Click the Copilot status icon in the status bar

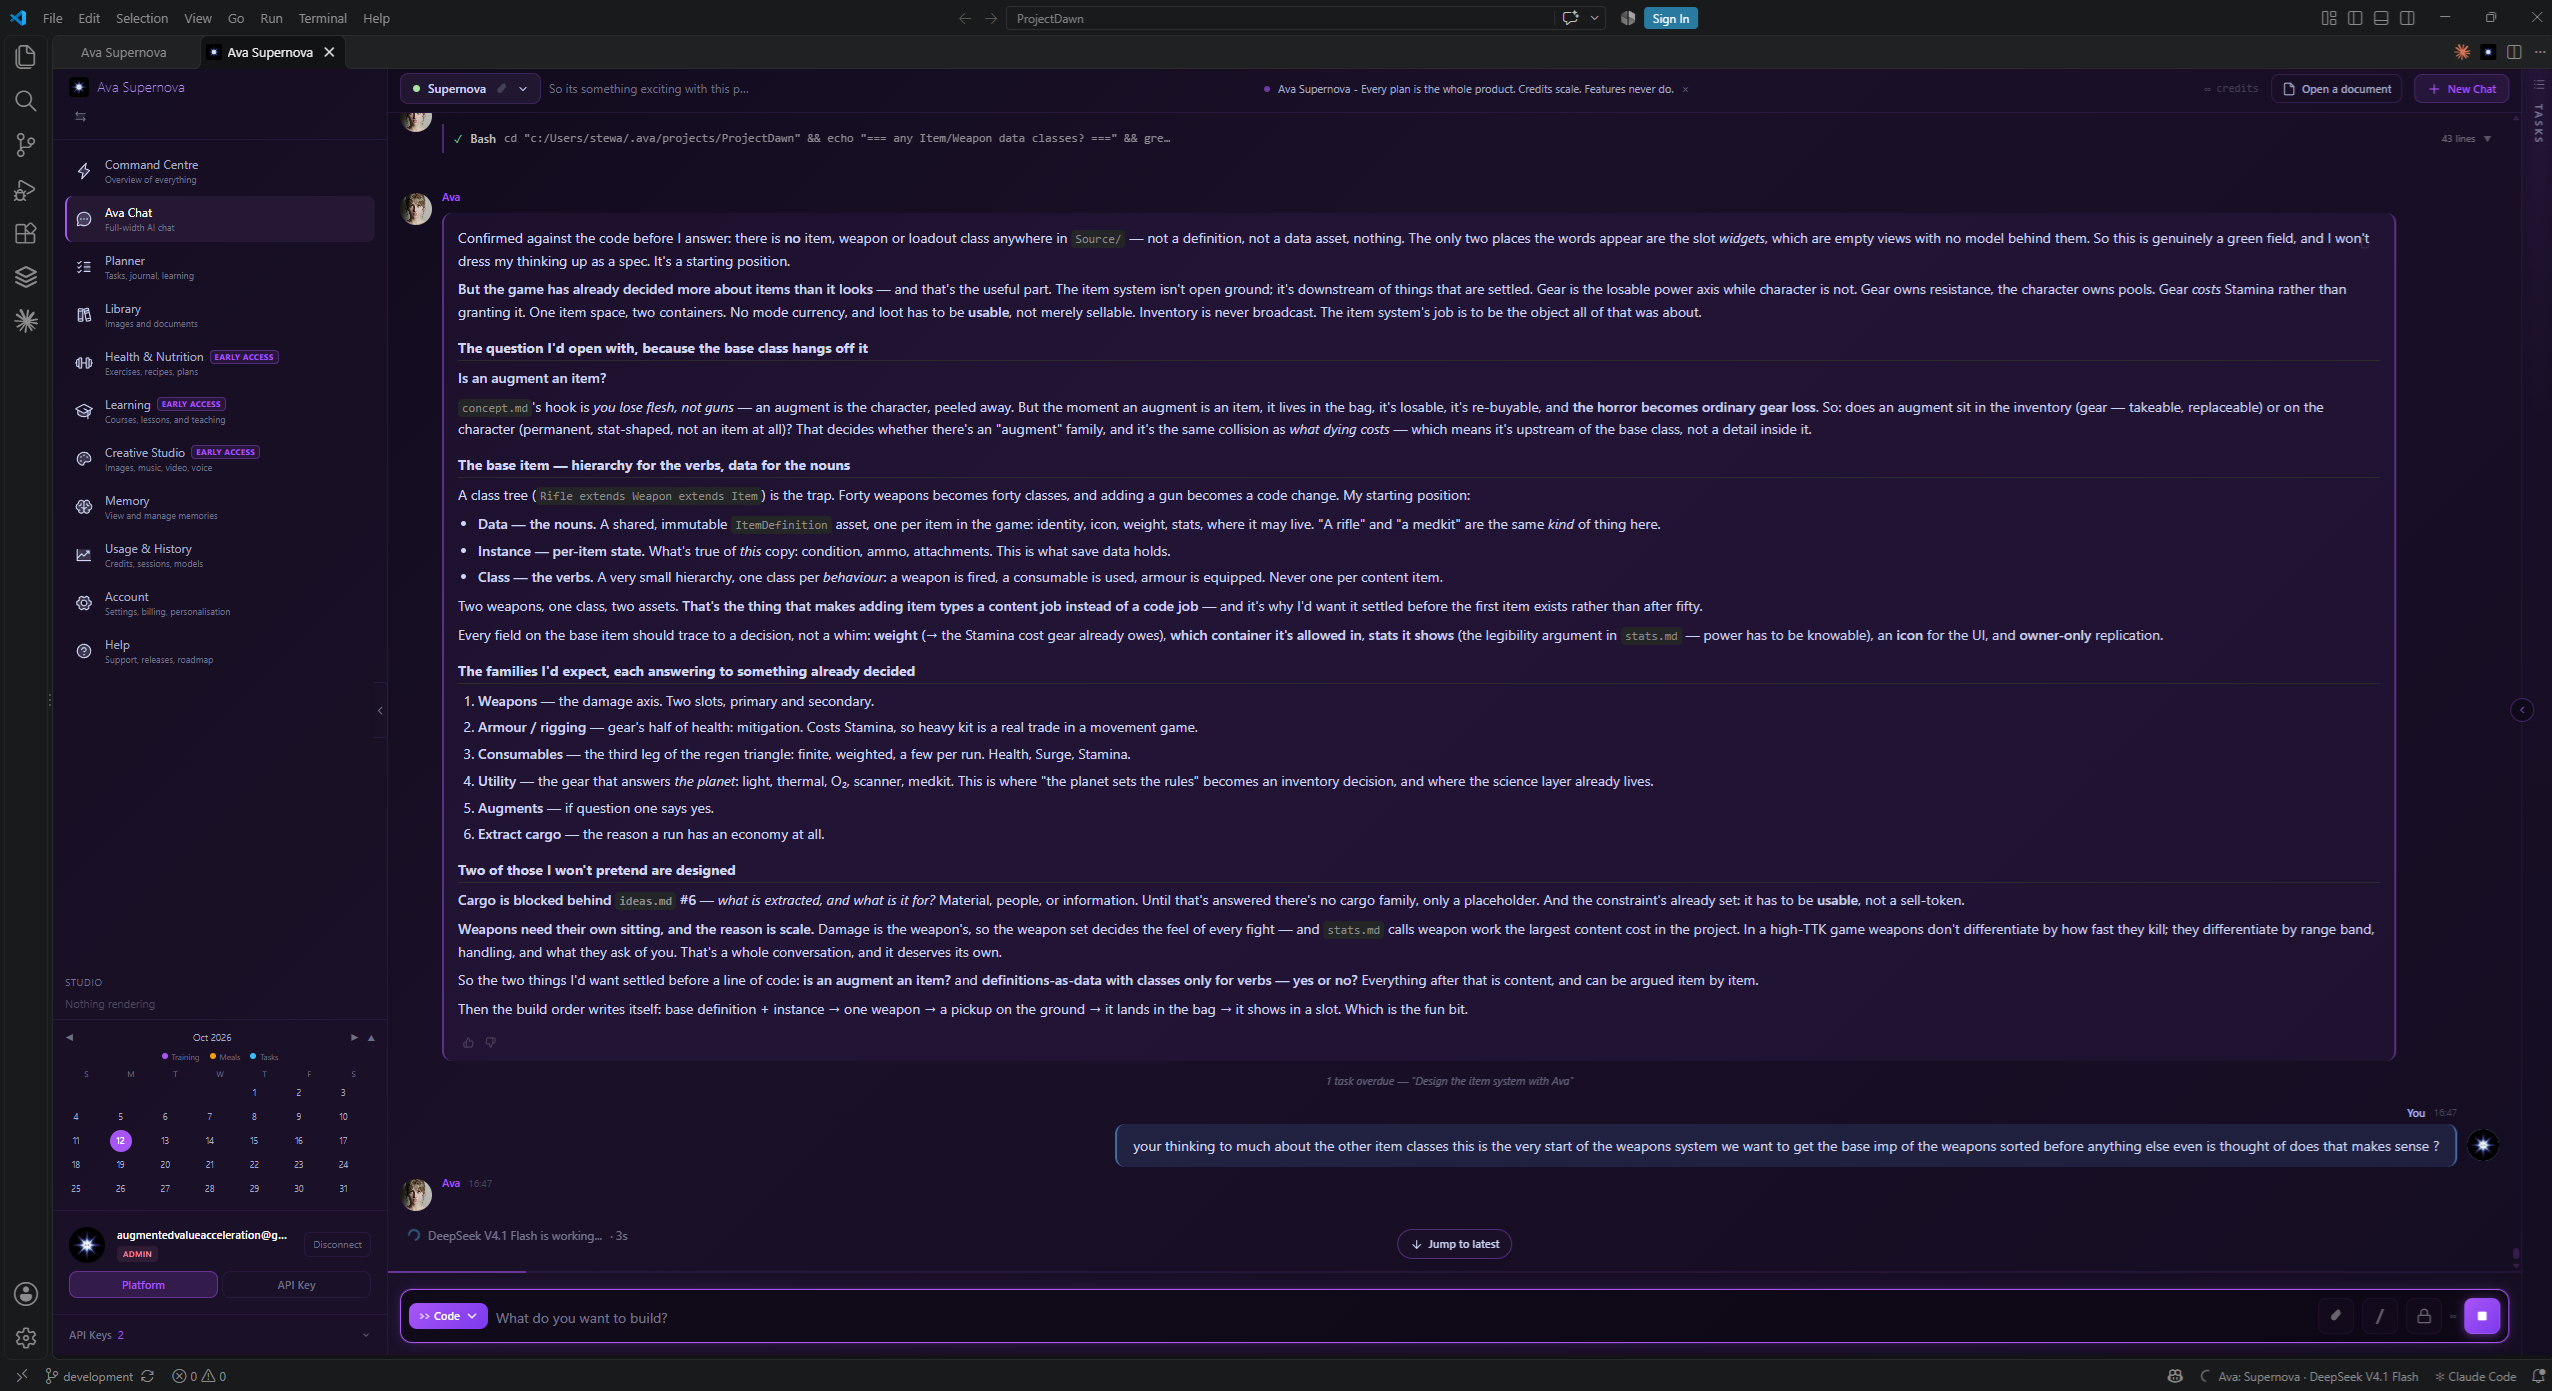(x=2174, y=1377)
